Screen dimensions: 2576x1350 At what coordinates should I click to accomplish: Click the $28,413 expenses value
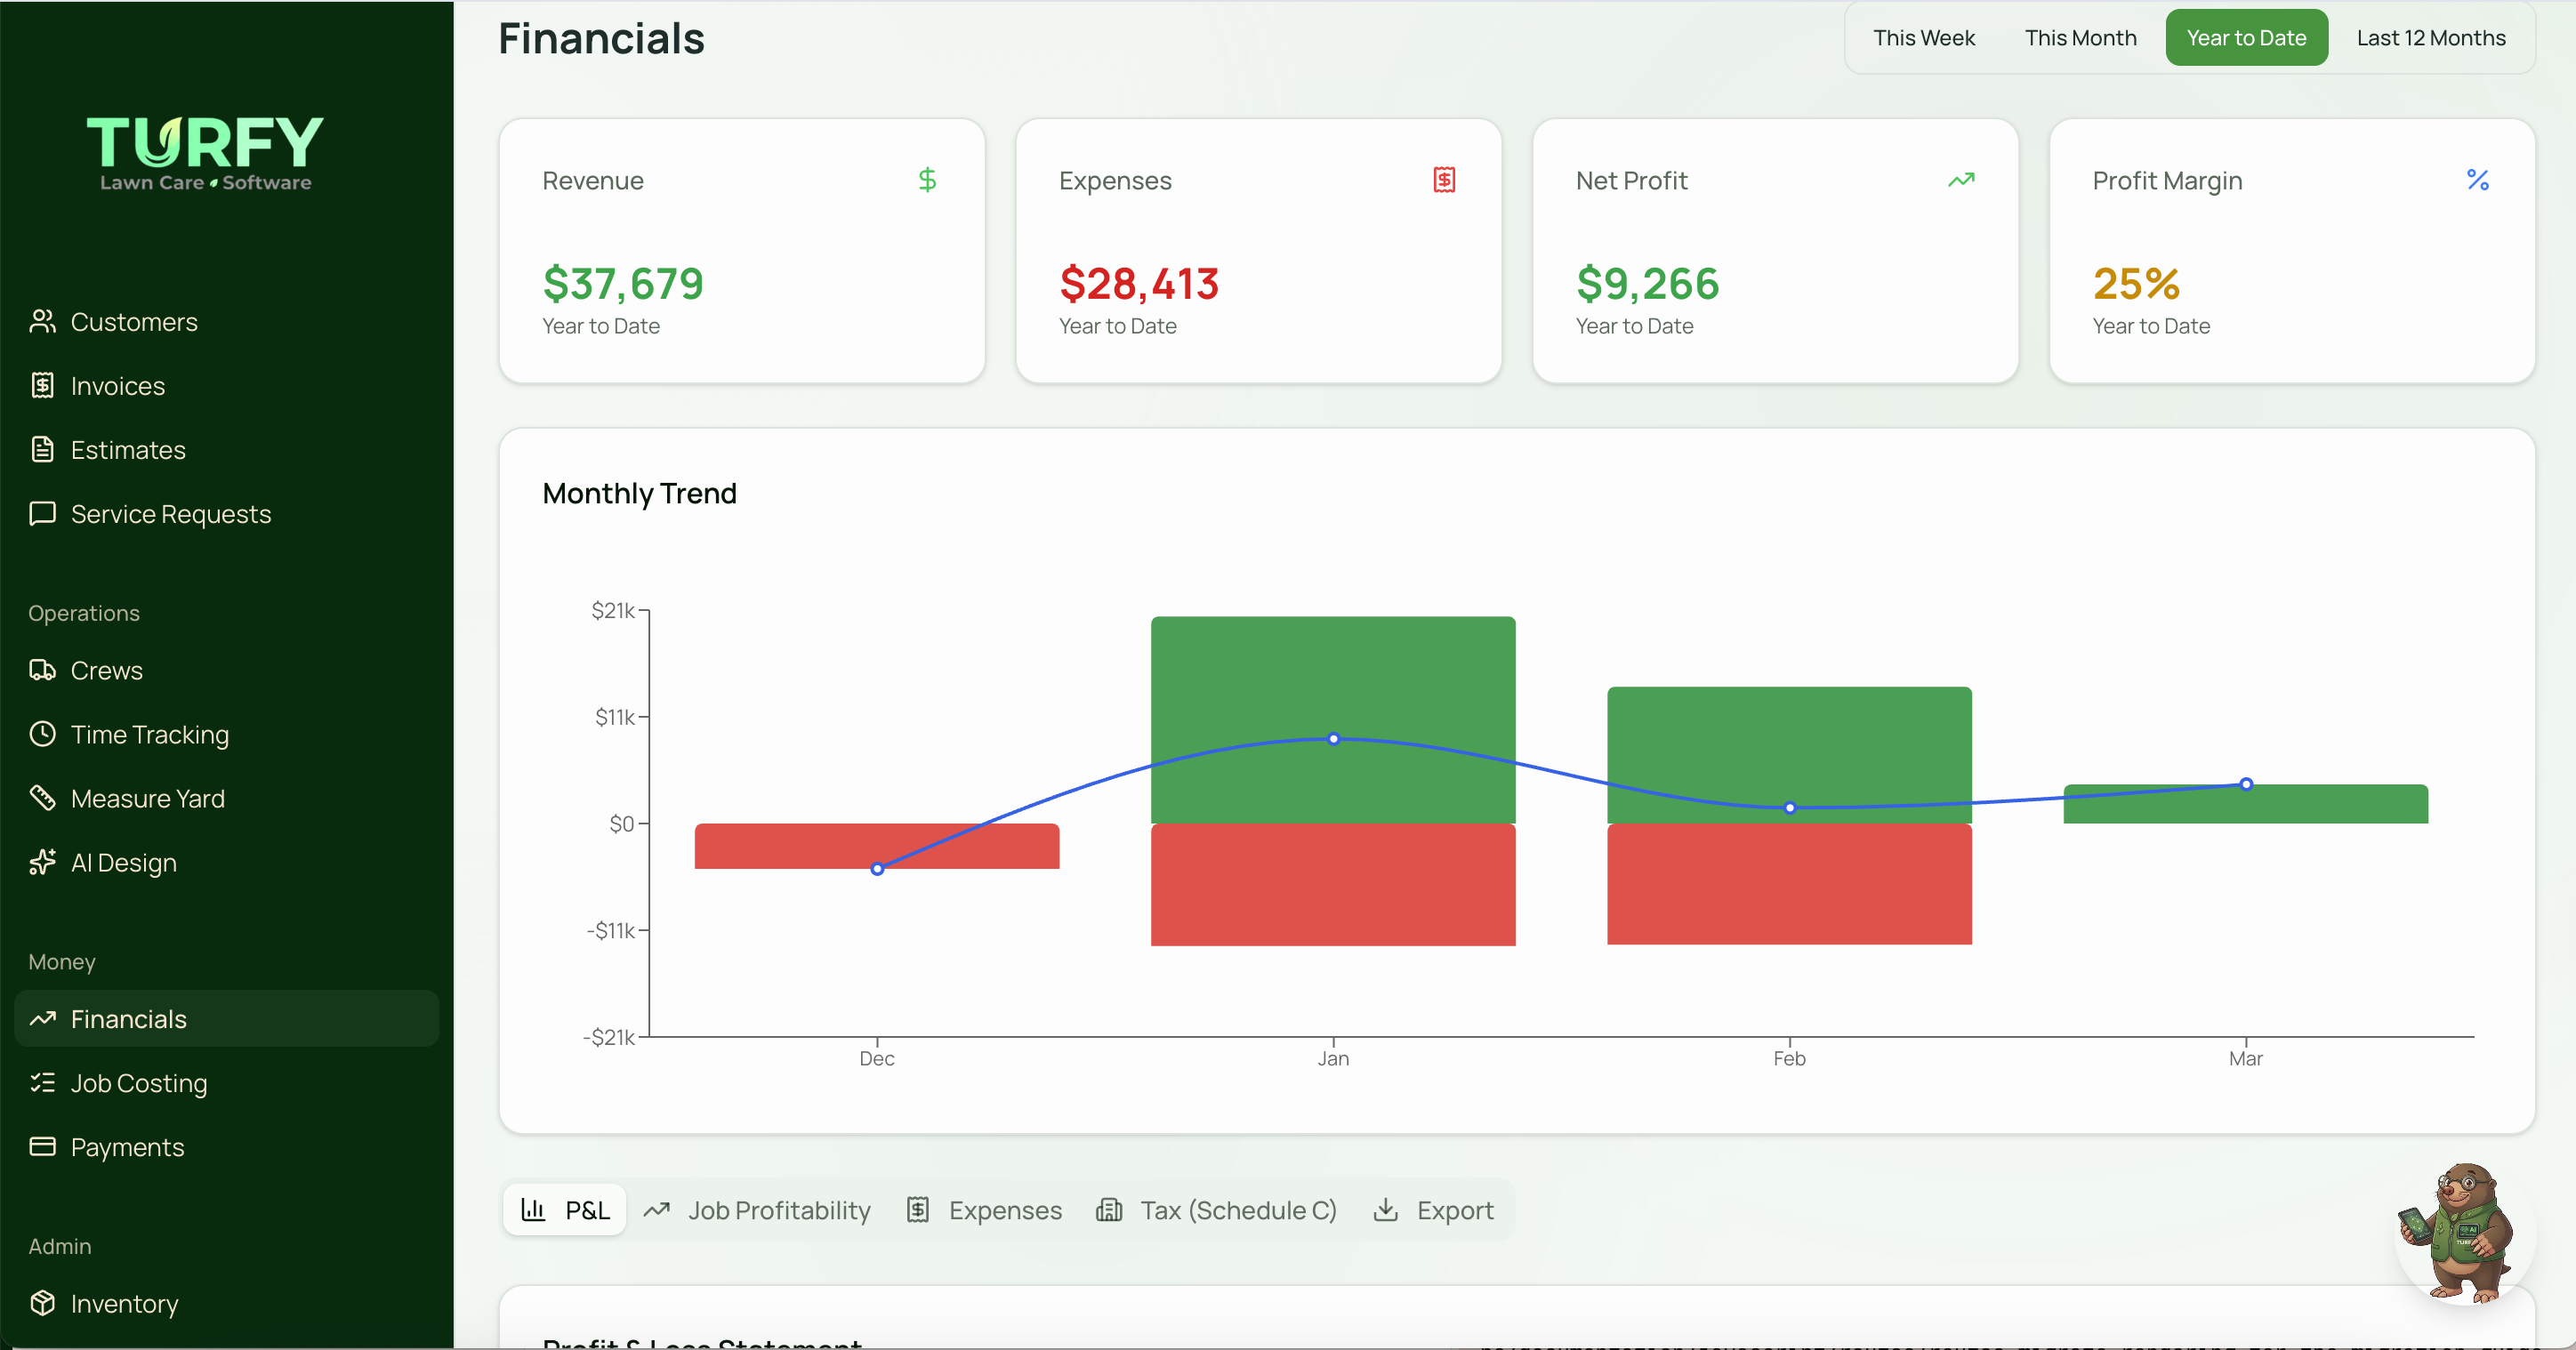click(1139, 283)
